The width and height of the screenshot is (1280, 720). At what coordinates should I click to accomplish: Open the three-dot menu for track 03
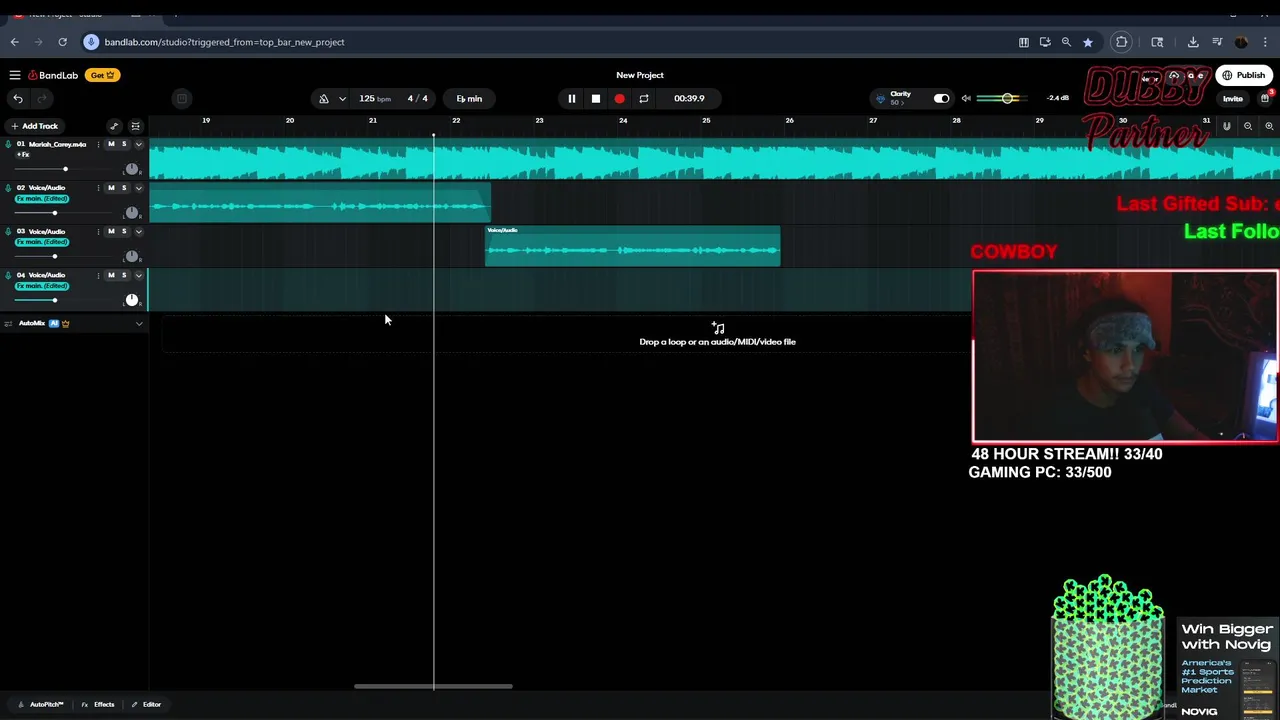point(98,231)
